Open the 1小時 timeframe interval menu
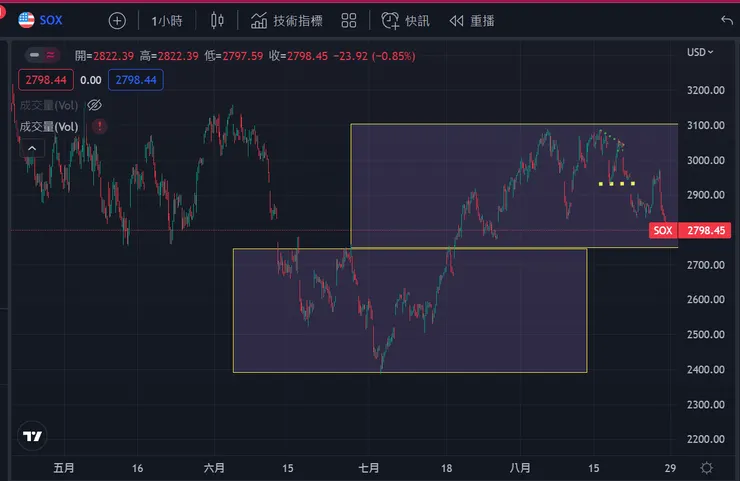Screen dimensions: 740x481 [x=167, y=21]
